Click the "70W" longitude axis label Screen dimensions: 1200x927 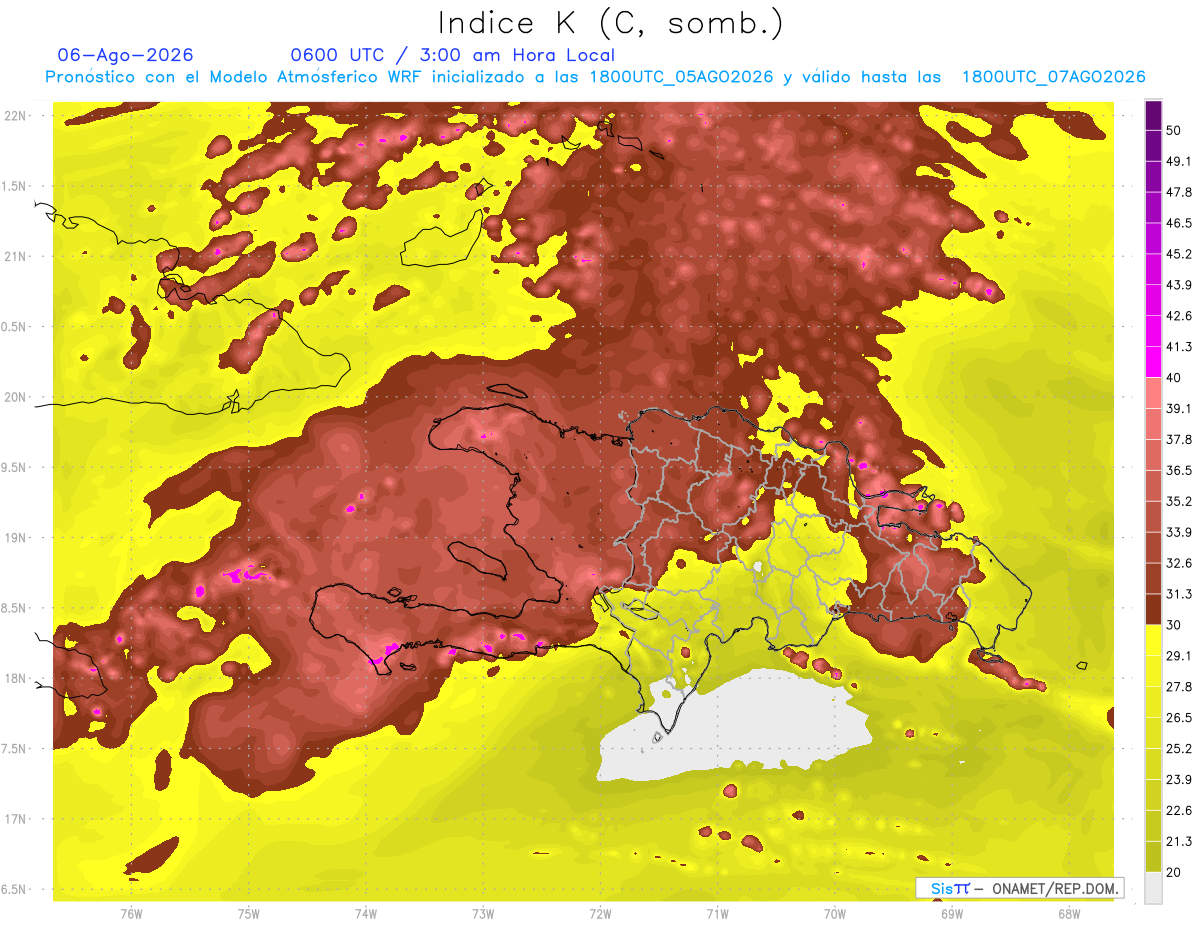[835, 914]
